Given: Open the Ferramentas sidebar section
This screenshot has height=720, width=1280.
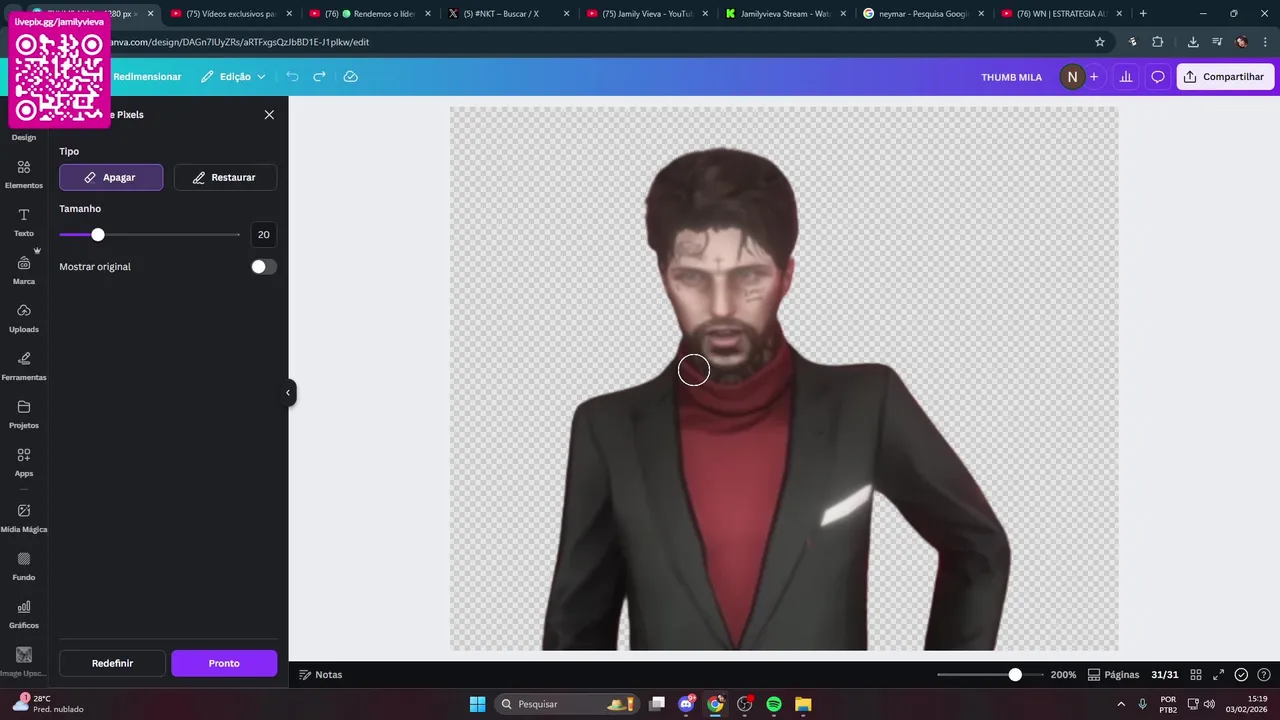Looking at the screenshot, I should 24,366.
